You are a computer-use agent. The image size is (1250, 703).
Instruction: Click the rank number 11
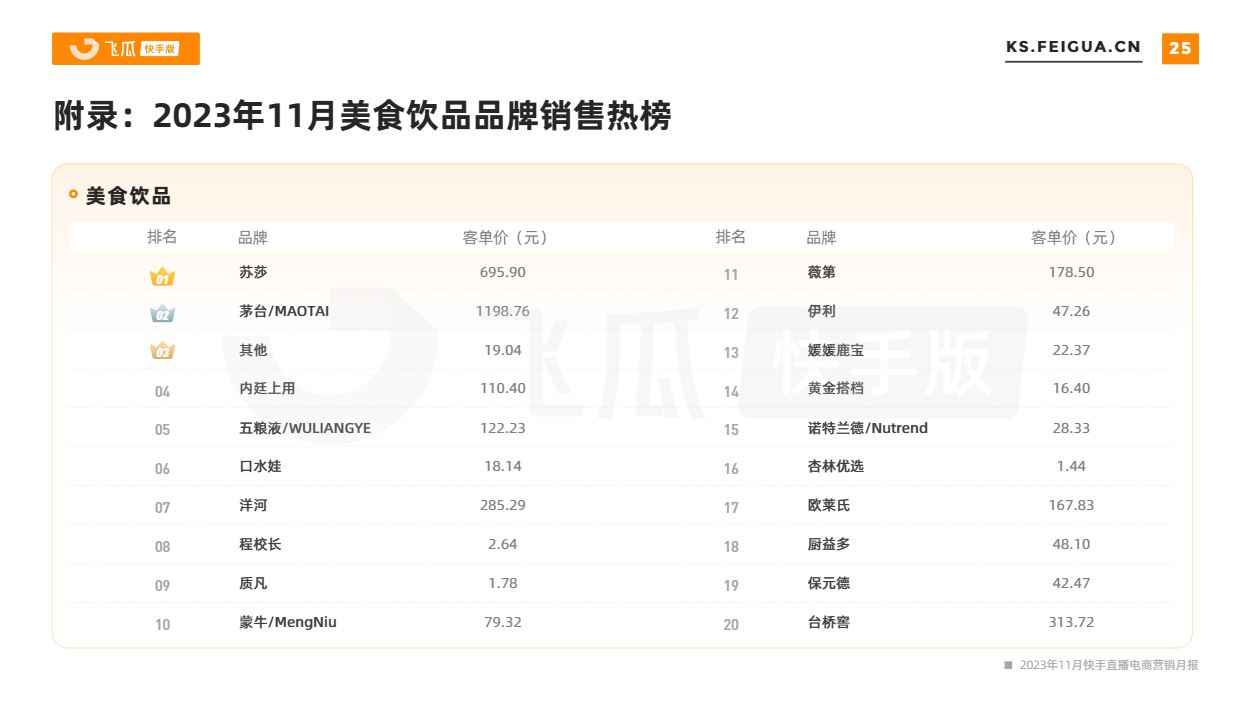tap(731, 275)
